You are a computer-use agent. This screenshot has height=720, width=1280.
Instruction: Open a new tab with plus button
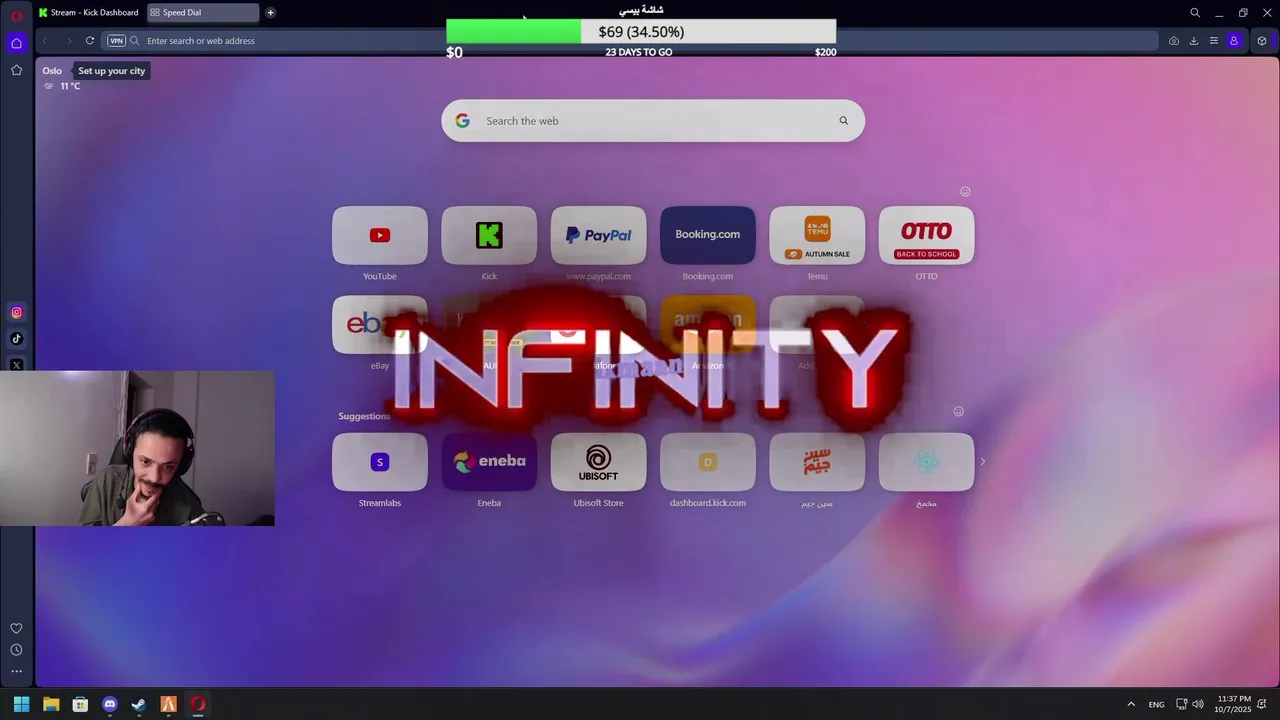point(270,13)
